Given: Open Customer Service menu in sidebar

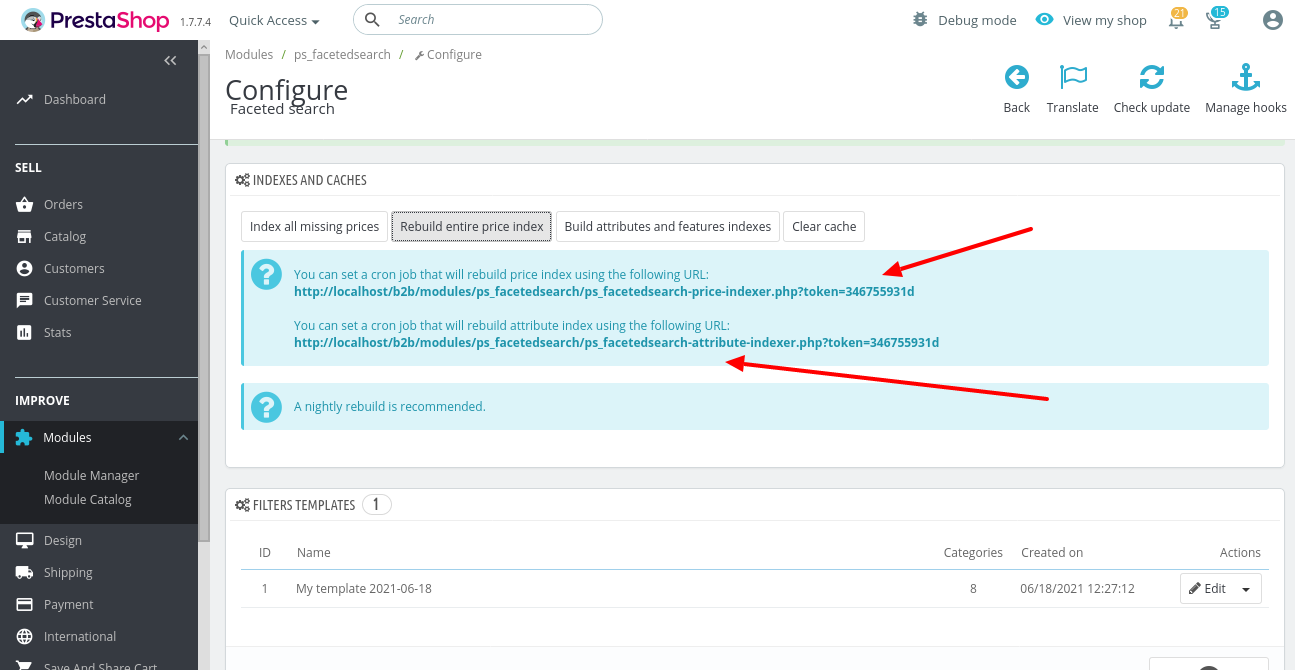Looking at the screenshot, I should pos(92,300).
